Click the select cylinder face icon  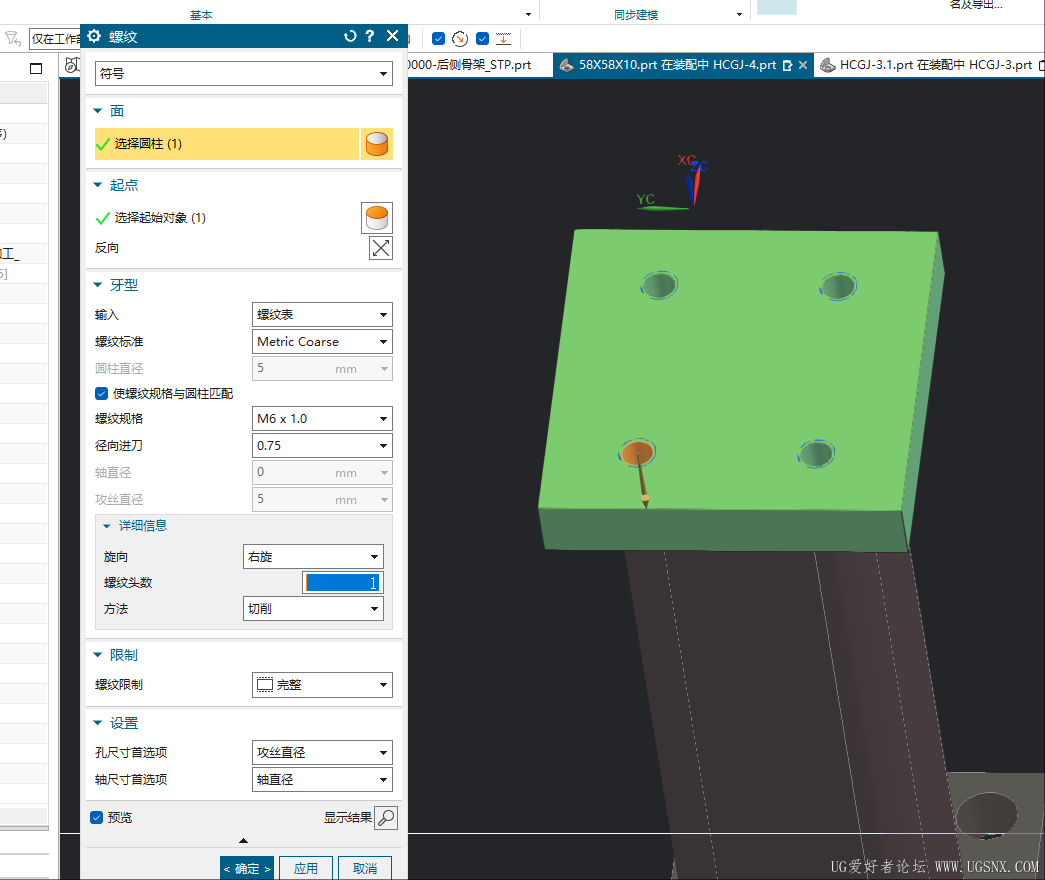[x=377, y=144]
